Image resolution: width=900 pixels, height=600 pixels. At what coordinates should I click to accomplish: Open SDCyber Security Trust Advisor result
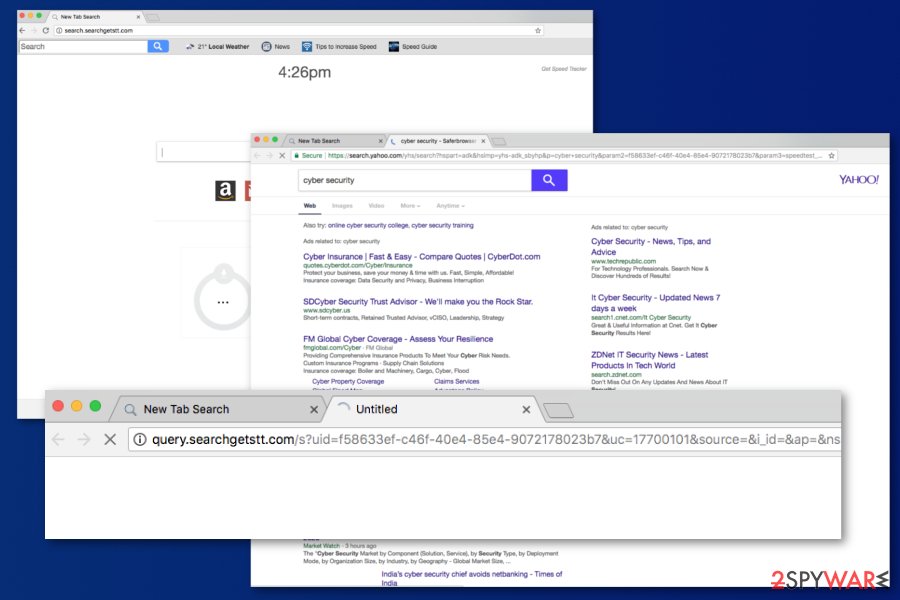[x=418, y=301]
